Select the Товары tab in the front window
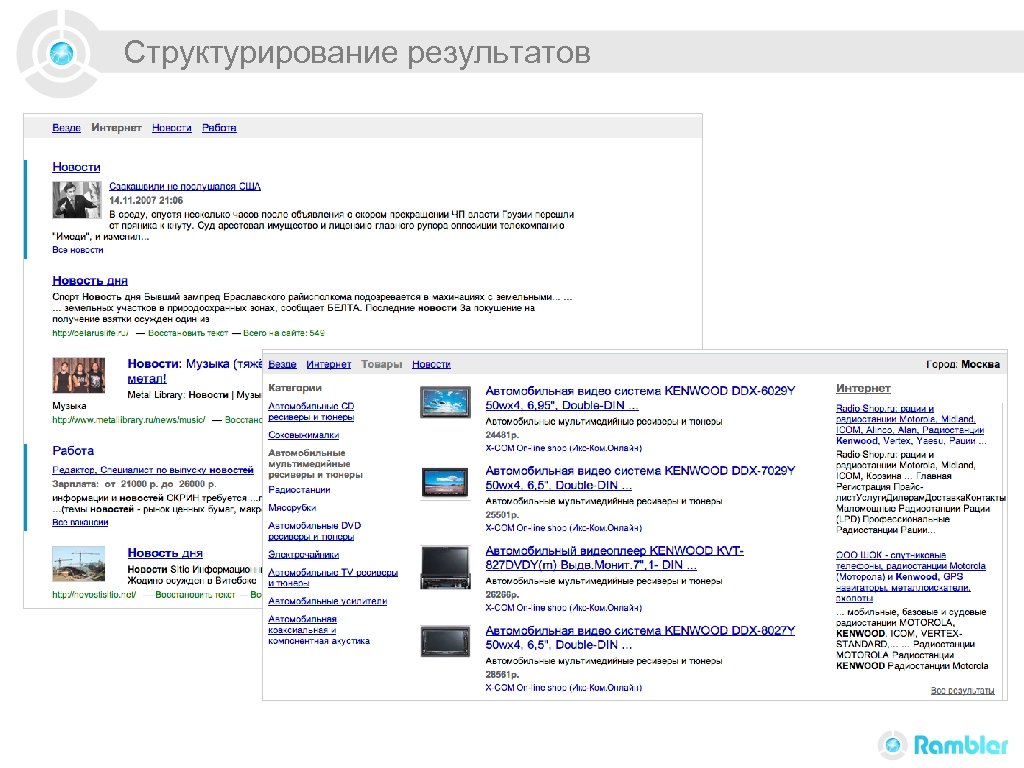1024x768 pixels. pyautogui.click(x=381, y=364)
